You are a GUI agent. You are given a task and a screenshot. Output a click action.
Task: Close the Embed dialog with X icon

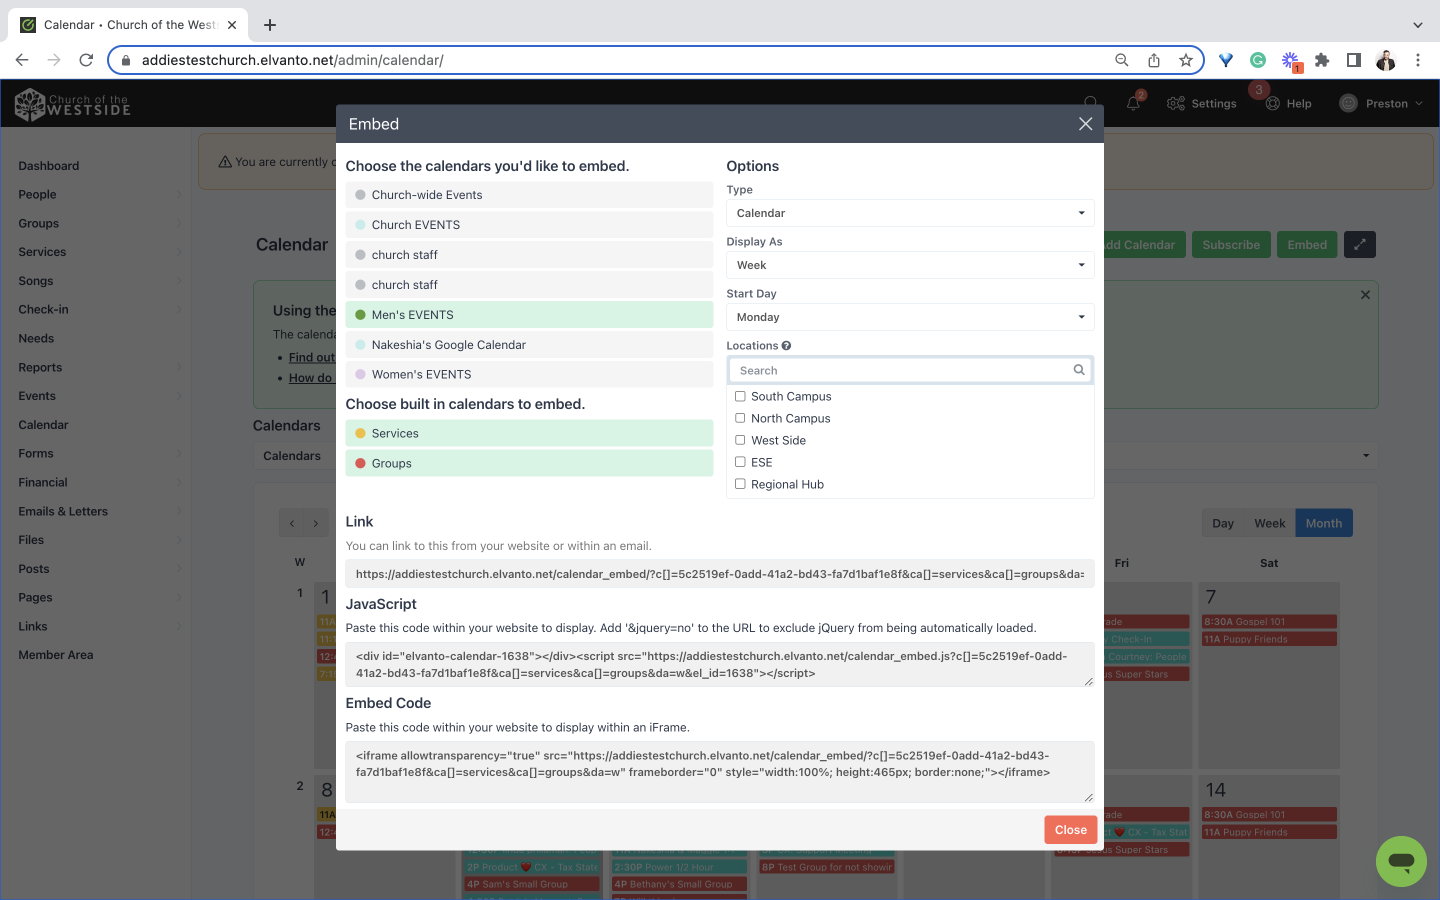point(1085,124)
